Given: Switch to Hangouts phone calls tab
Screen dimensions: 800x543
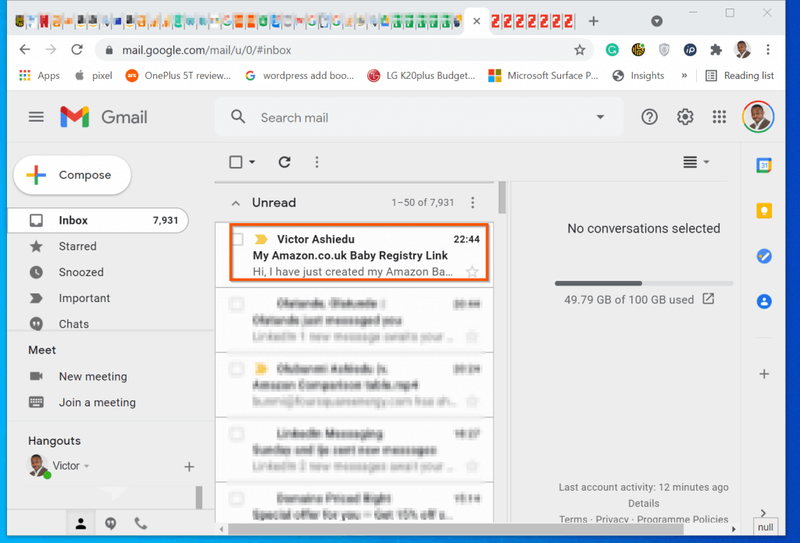Looking at the screenshot, I should tap(140, 524).
